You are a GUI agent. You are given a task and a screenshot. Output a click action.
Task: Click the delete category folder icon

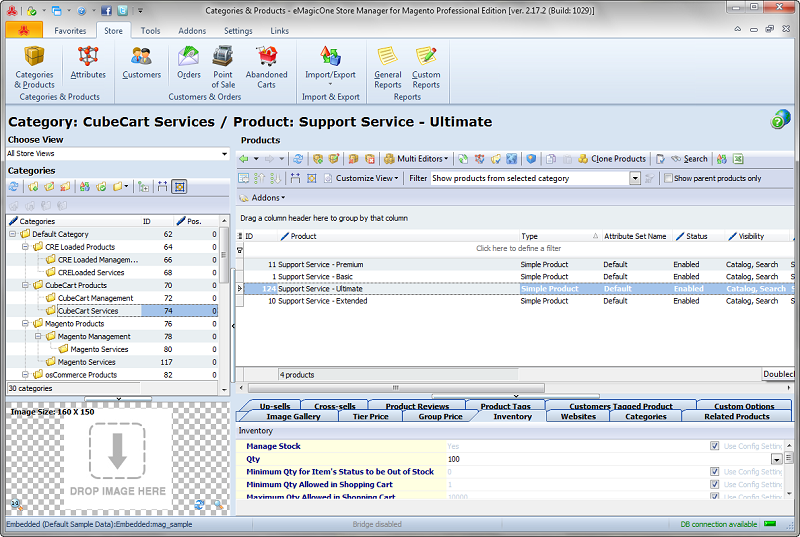65,187
